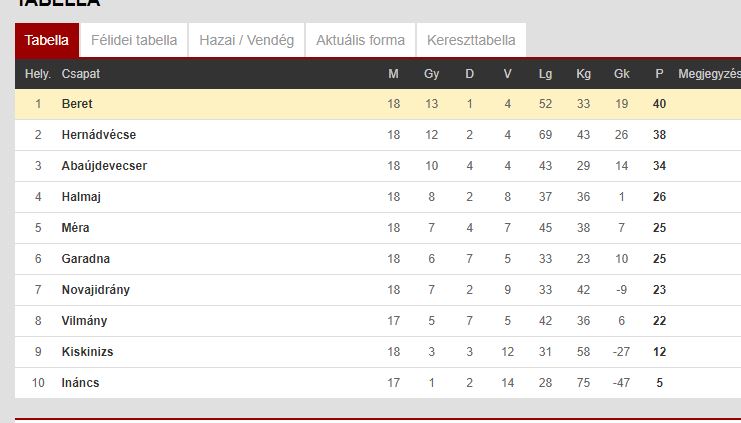Viewport: 741px width, 423px height.
Task: Open the Beret team link
Action: (77, 104)
